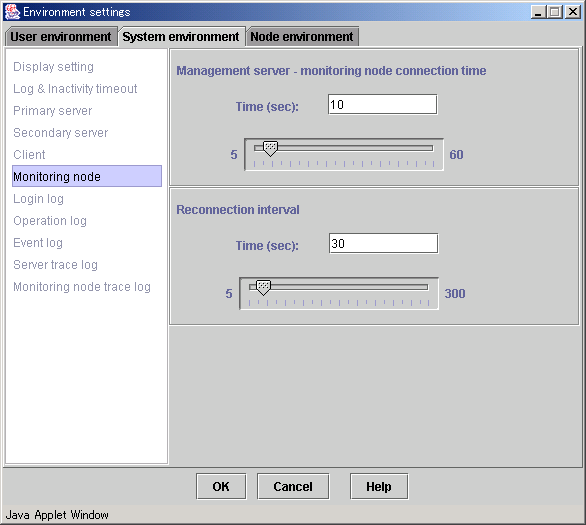Open Log & Inactivity timeout settings
586x525 pixels.
(75, 89)
